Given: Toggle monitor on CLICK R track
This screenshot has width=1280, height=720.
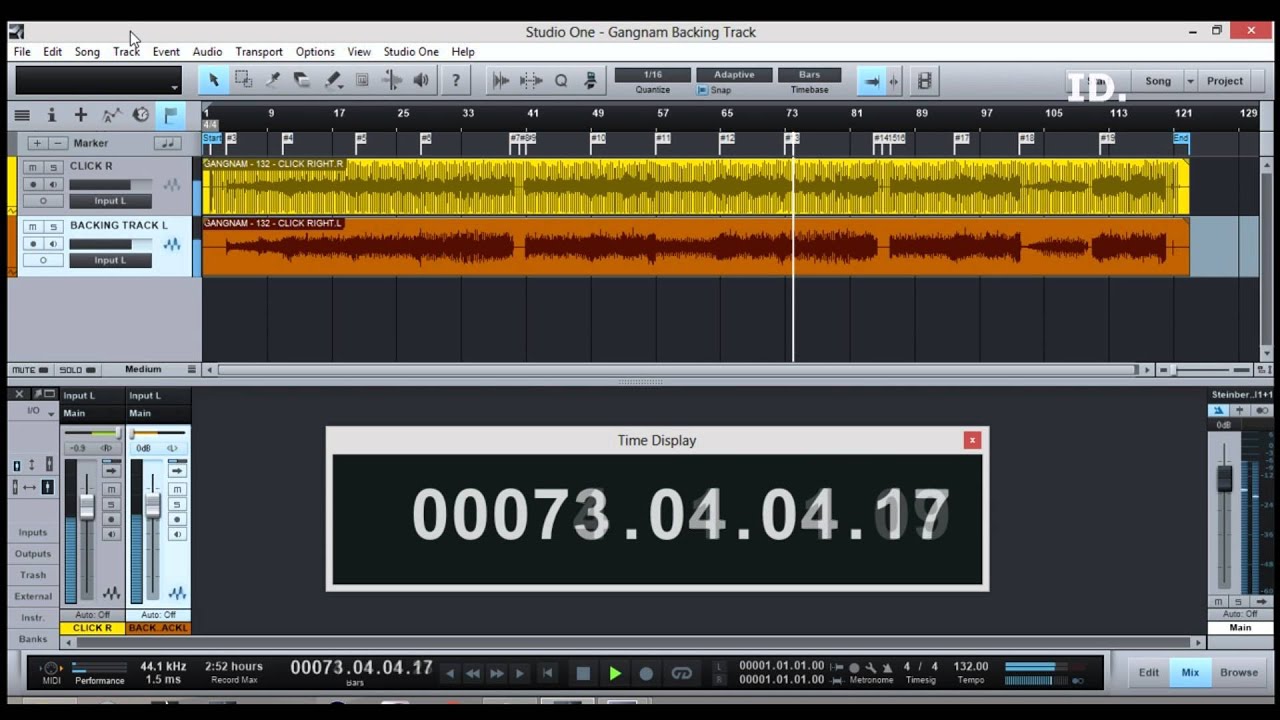Looking at the screenshot, I should 54,184.
